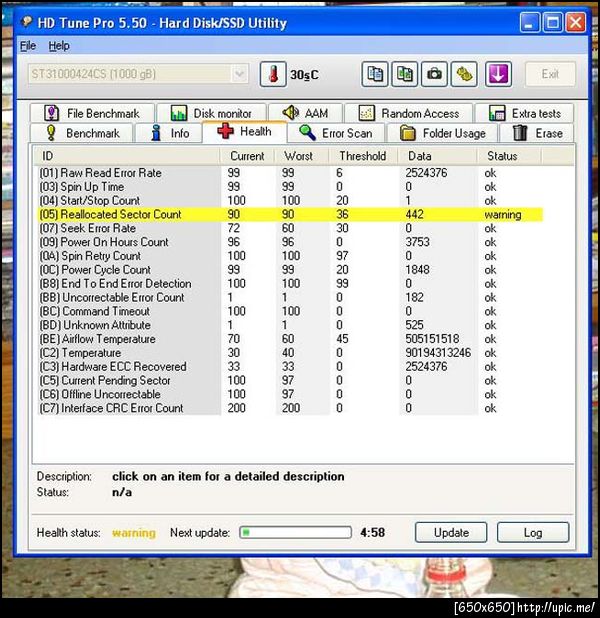Switch to the Random Access tab
Screen dimensions: 600x618
pos(409,114)
